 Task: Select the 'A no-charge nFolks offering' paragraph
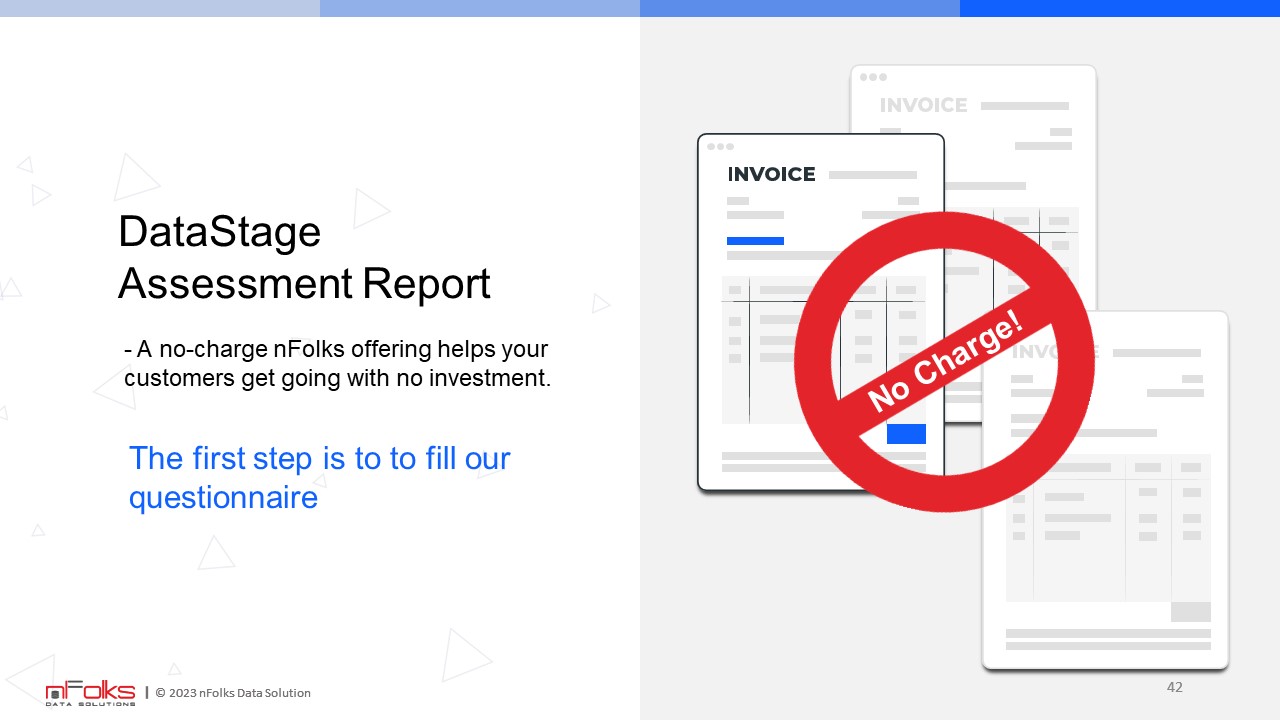[337, 365]
